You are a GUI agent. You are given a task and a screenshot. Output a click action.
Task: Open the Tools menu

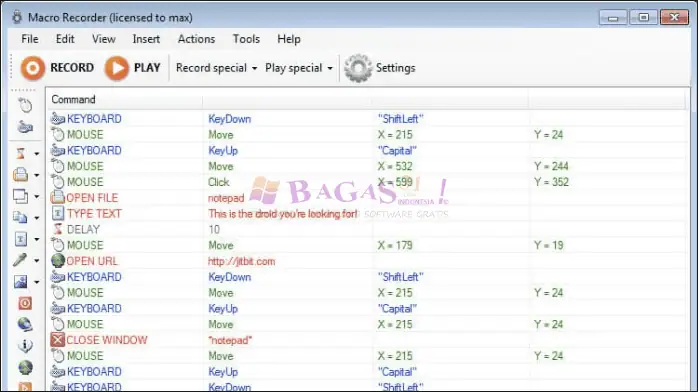click(x=246, y=39)
